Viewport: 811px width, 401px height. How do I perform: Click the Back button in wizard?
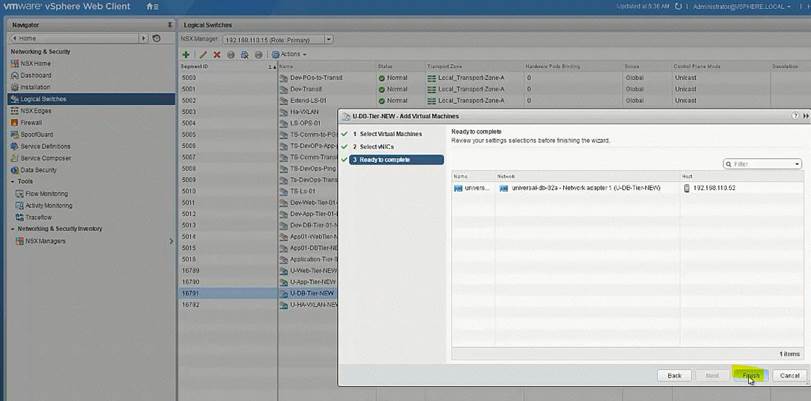coord(675,375)
